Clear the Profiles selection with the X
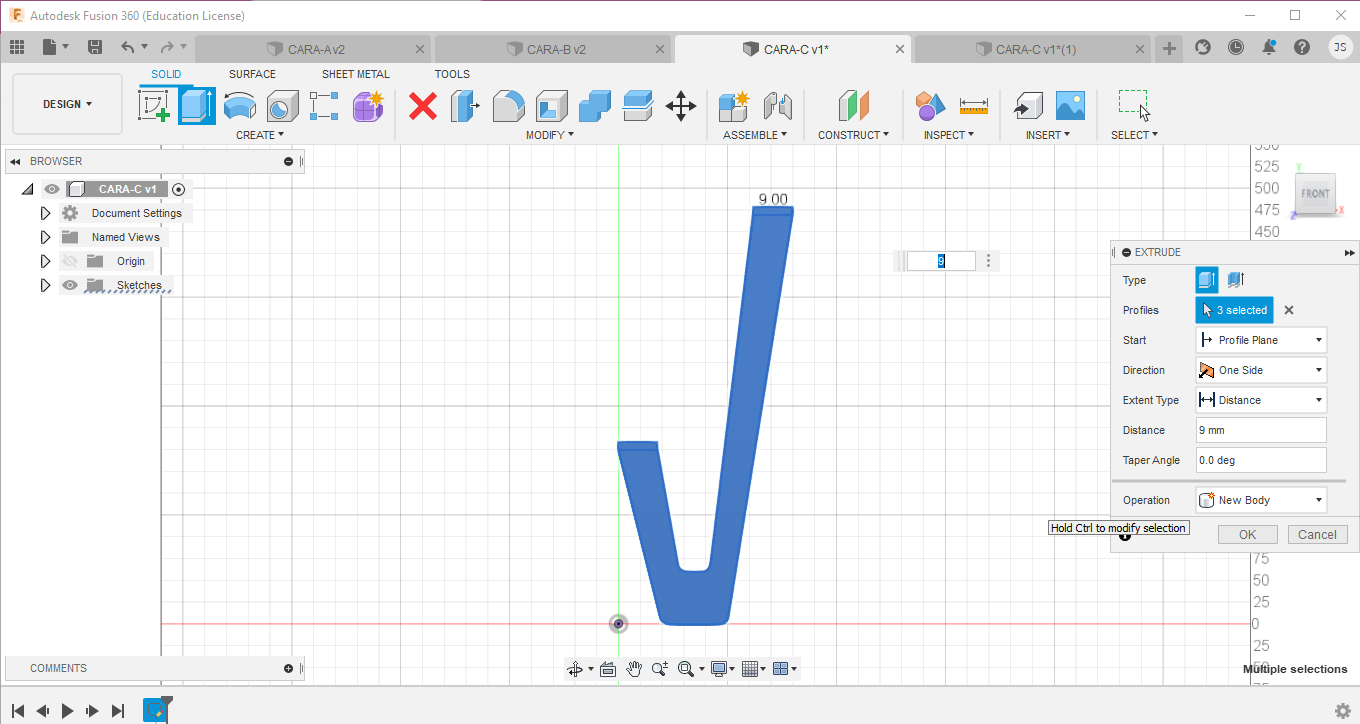 1289,310
